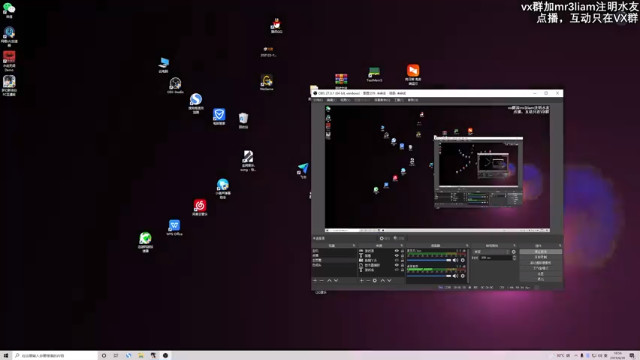Screen dimensions: 640x360
Task: Pop out the Audio Mixer dock panel
Action: click(467, 245)
